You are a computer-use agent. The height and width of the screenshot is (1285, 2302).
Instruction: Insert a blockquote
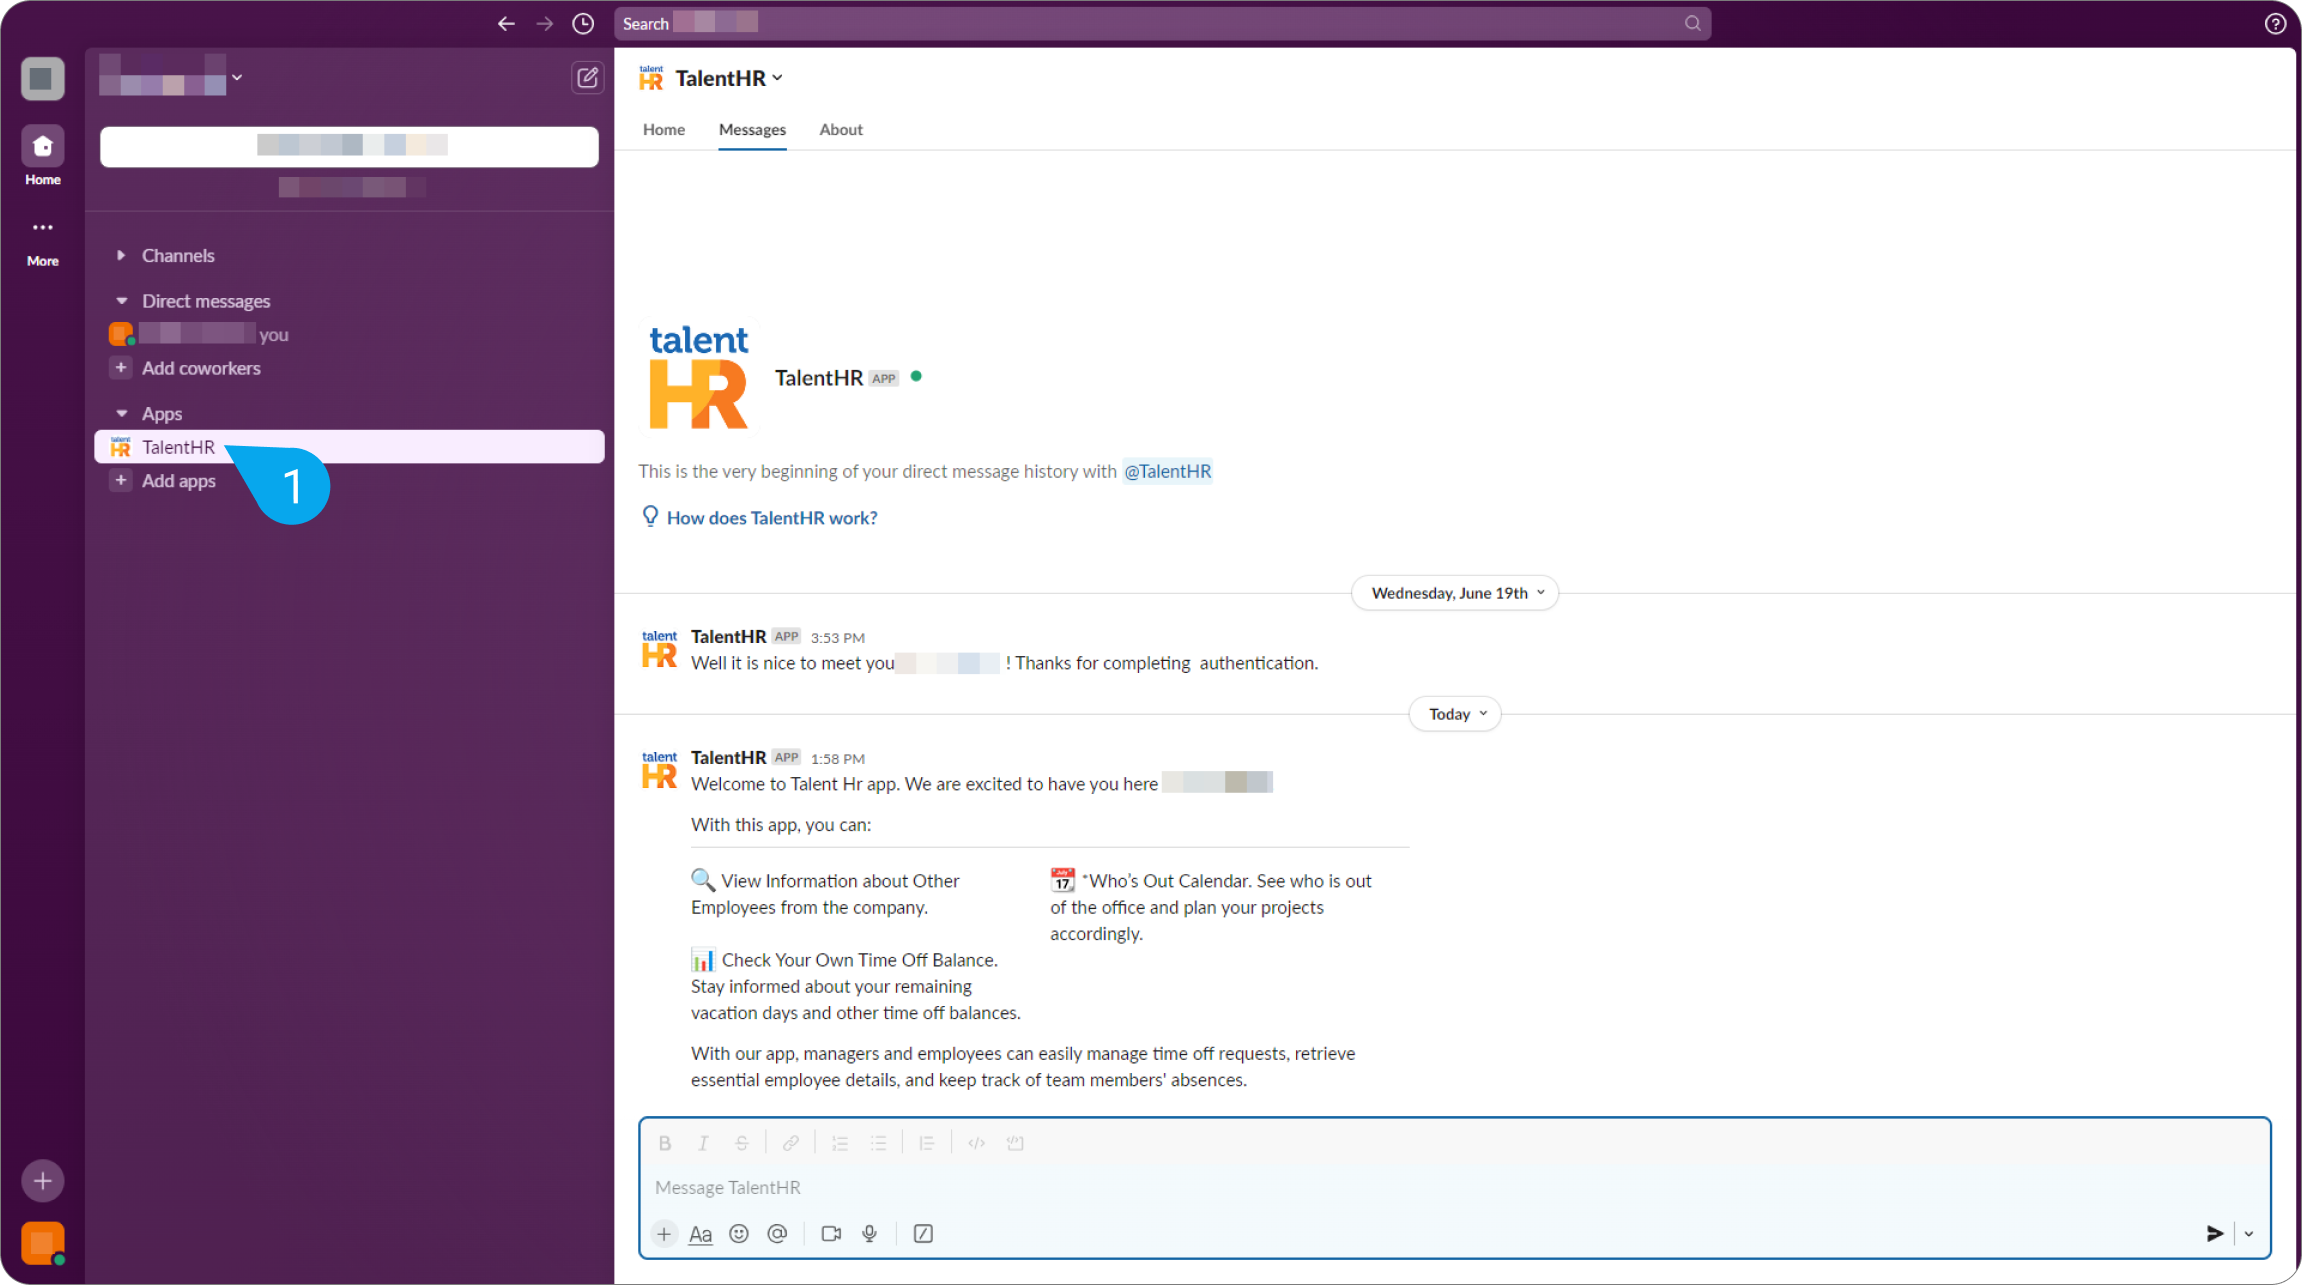(927, 1143)
